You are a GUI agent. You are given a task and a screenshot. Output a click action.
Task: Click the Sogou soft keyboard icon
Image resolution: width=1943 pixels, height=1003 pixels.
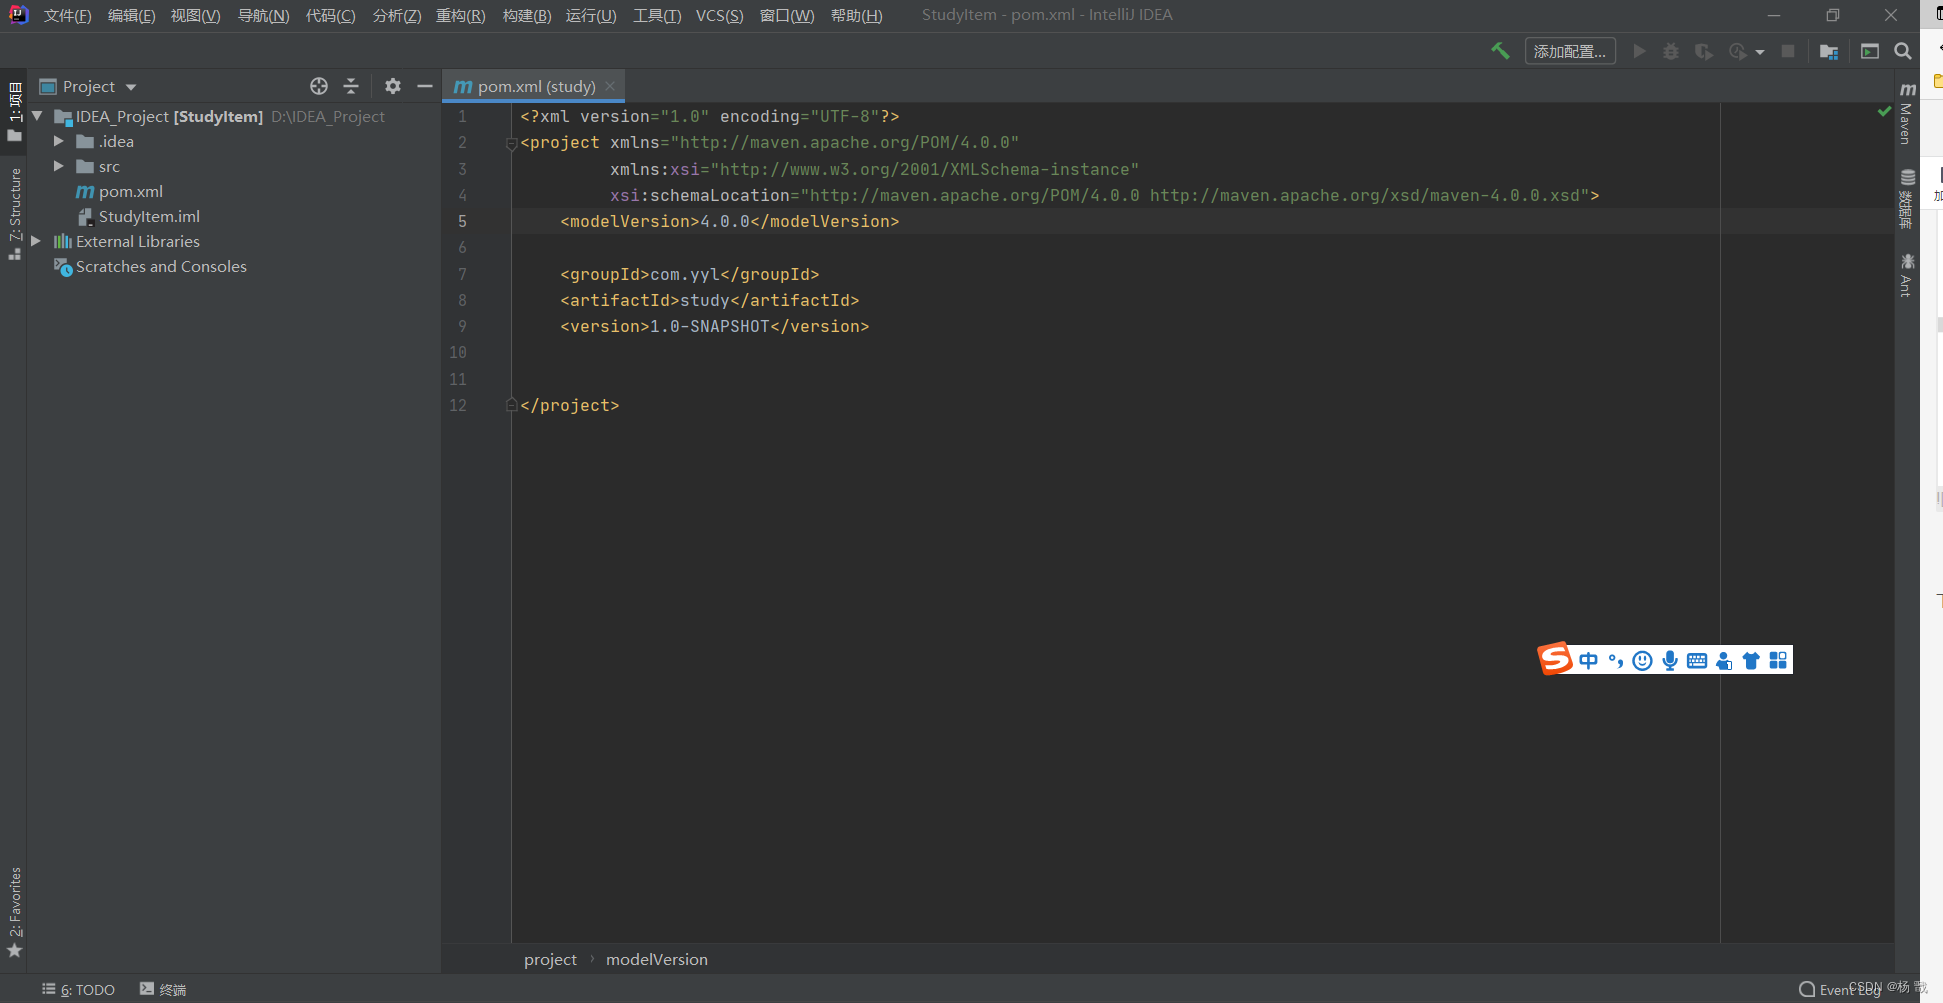pos(1697,660)
